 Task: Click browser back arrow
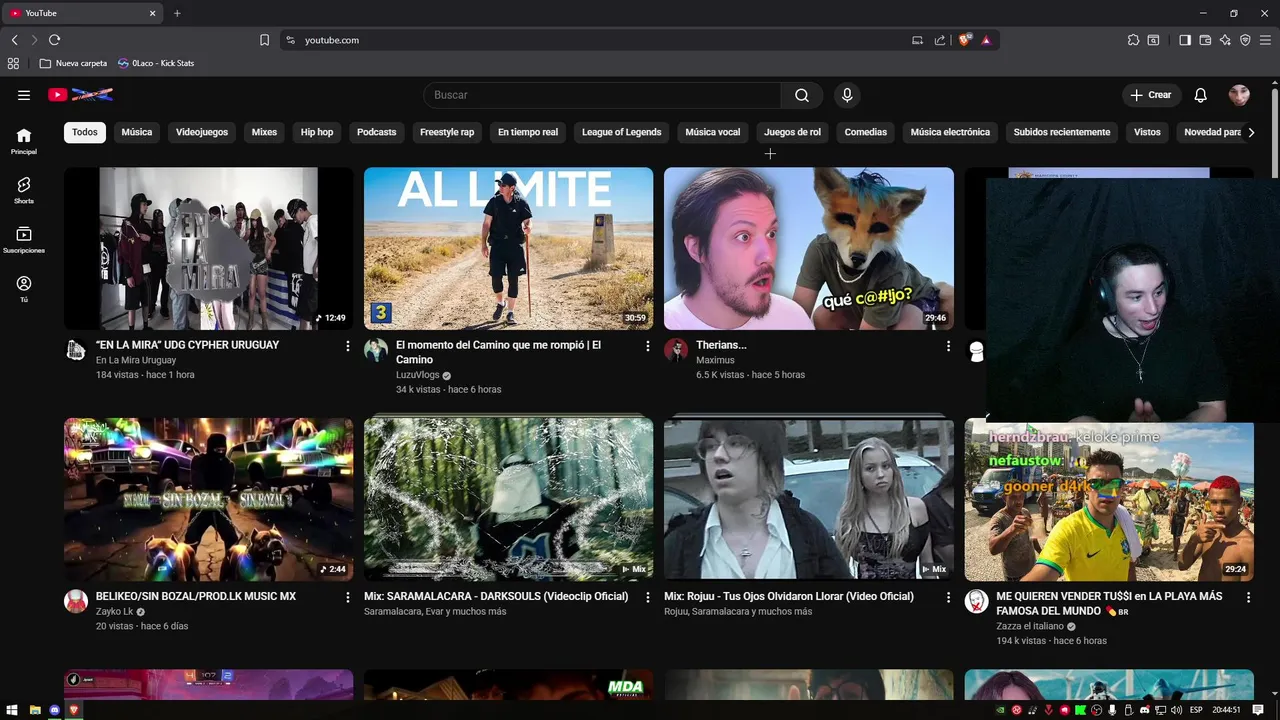(14, 40)
